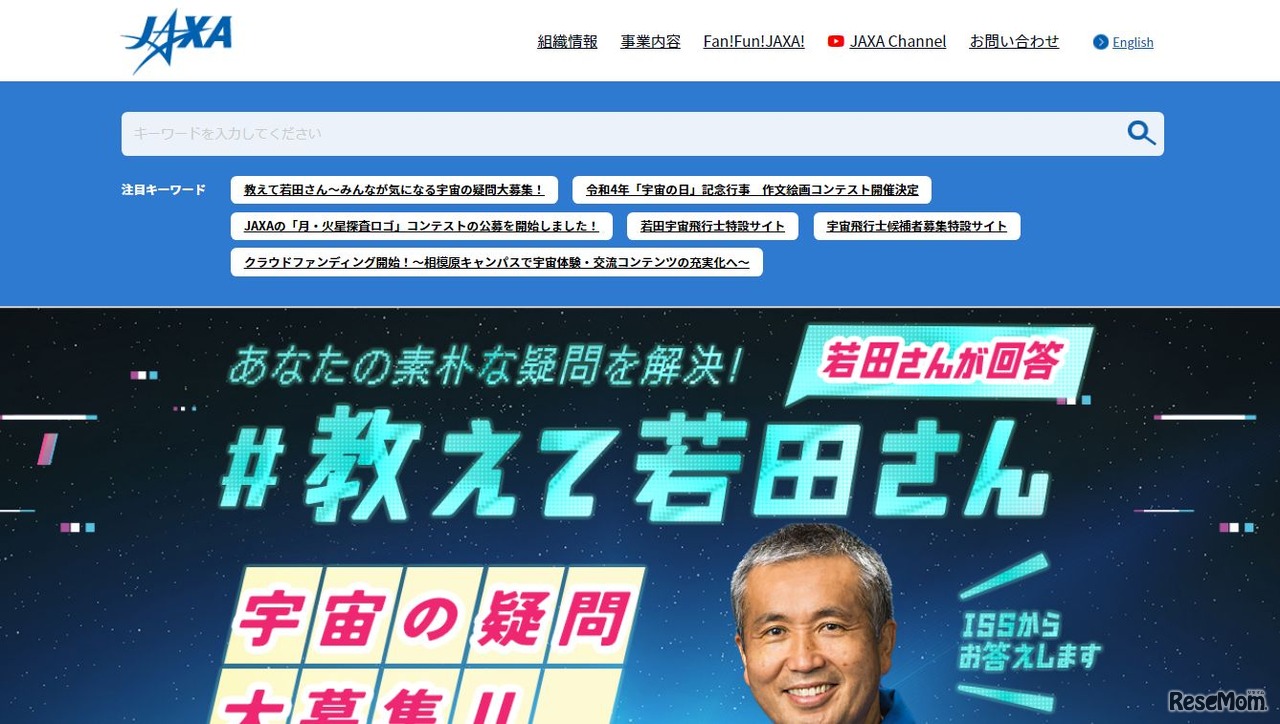Click the JAXA logo
Image resolution: width=1280 pixels, height=724 pixels.
coord(177,41)
